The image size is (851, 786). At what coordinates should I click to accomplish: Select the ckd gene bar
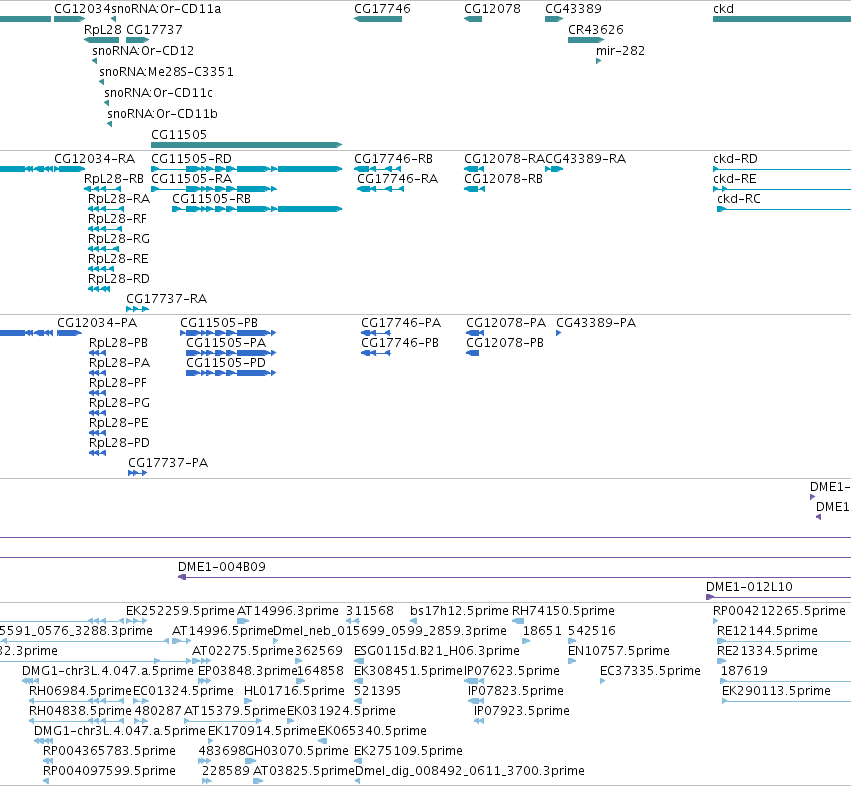click(x=782, y=19)
